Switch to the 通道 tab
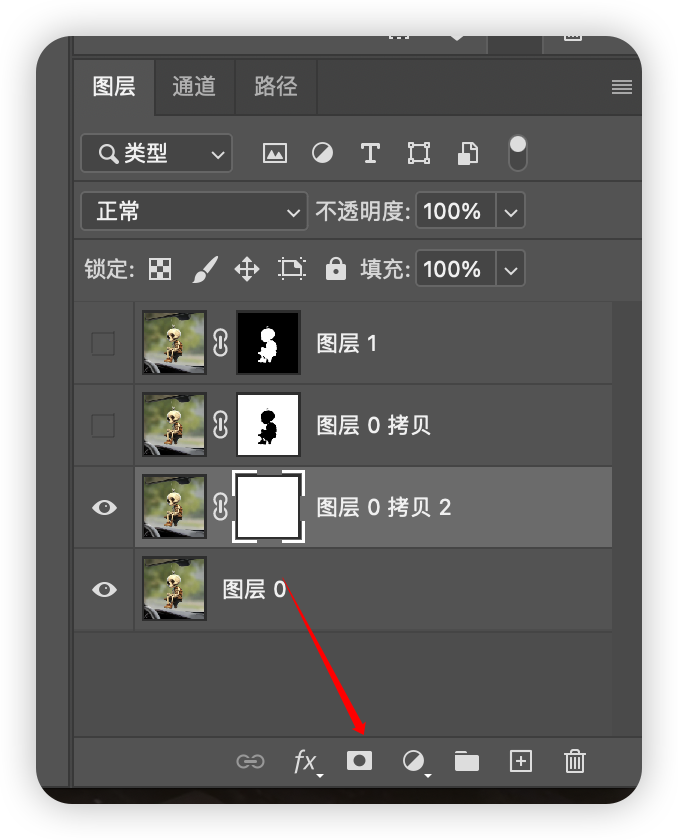 pos(194,87)
